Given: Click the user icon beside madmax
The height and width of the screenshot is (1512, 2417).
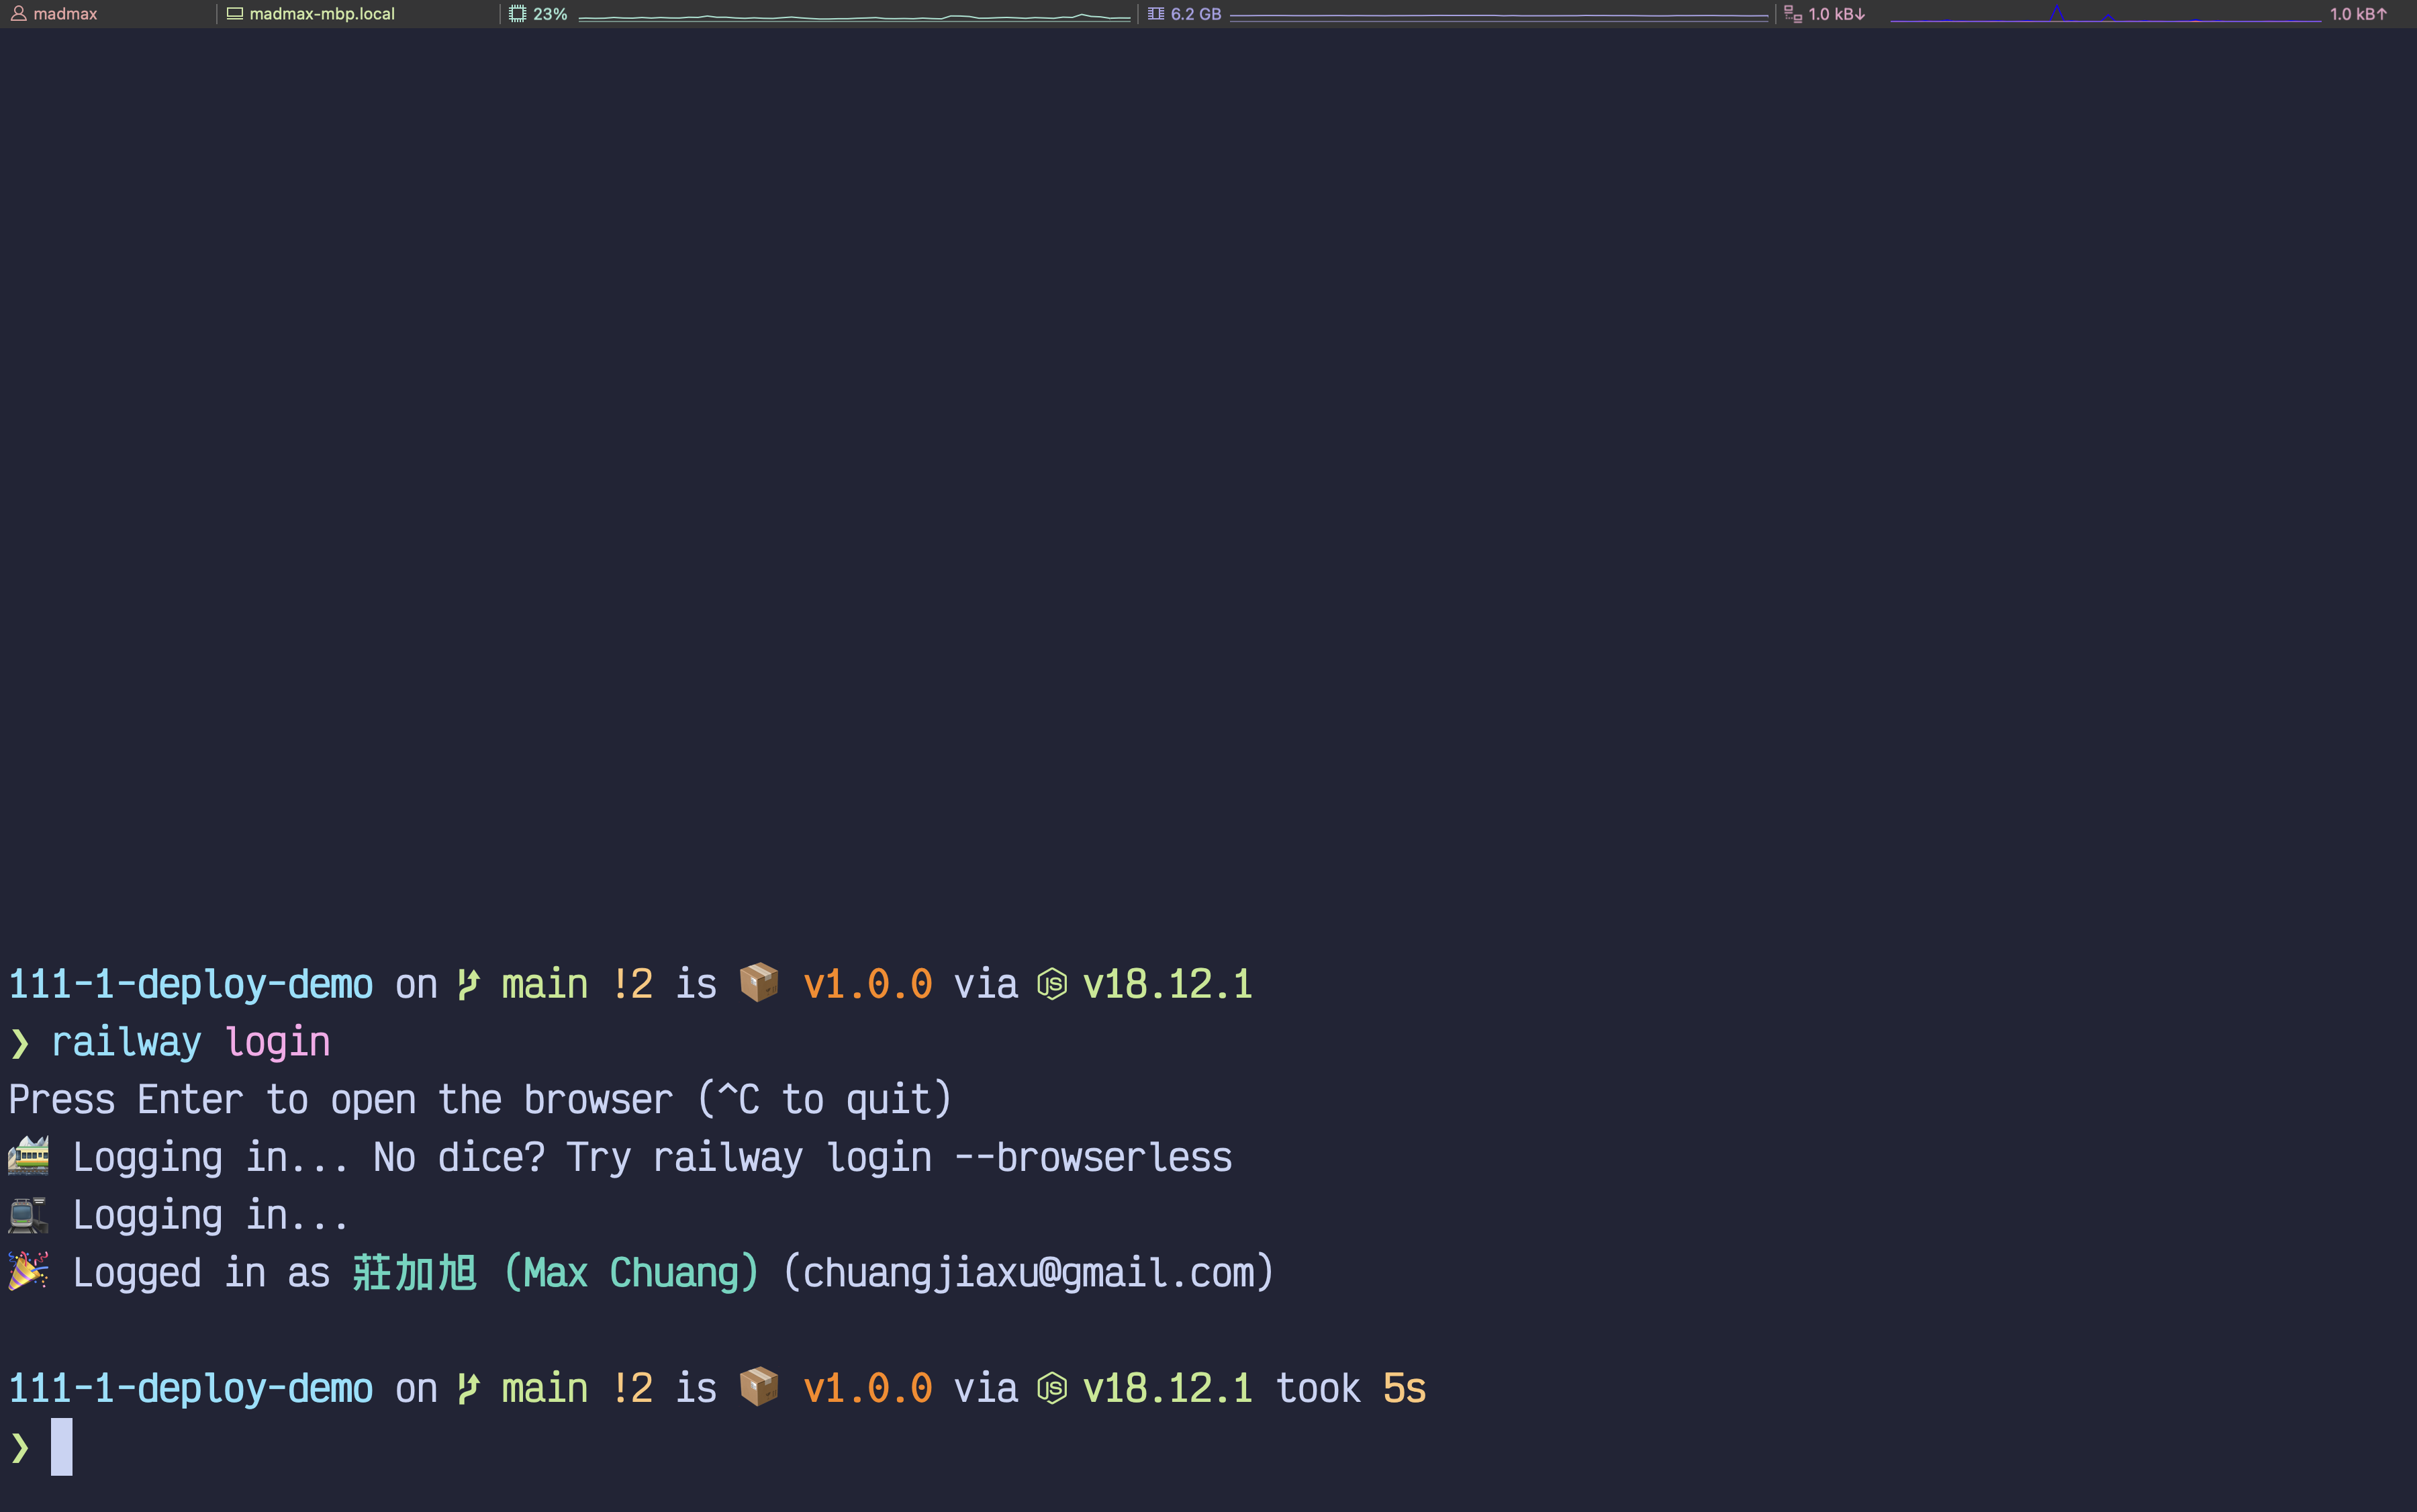Looking at the screenshot, I should 18,14.
